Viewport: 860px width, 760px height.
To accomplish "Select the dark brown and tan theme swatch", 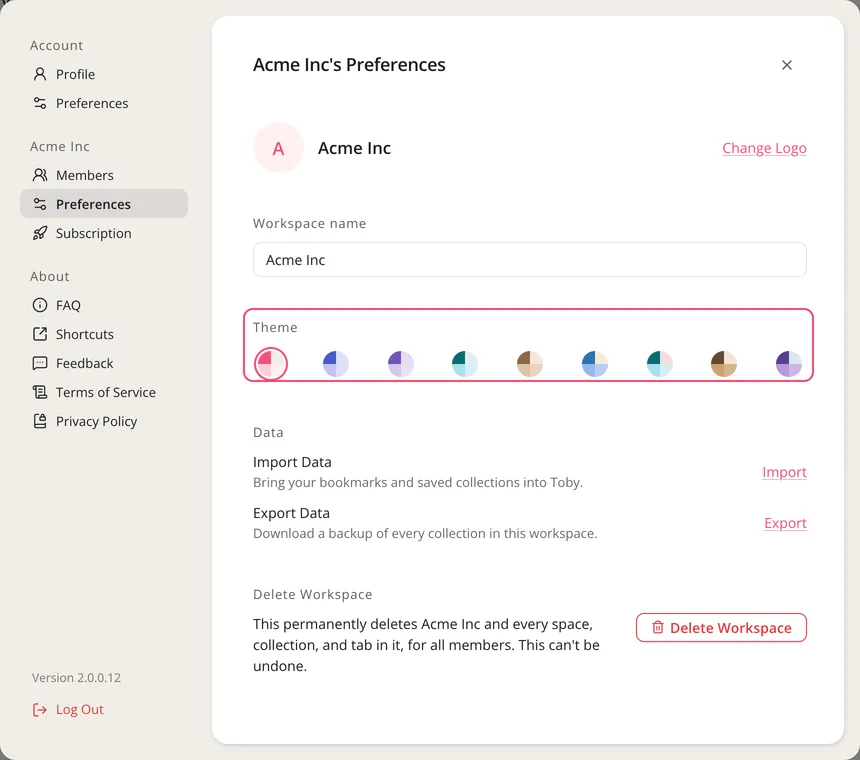I will click(724, 364).
